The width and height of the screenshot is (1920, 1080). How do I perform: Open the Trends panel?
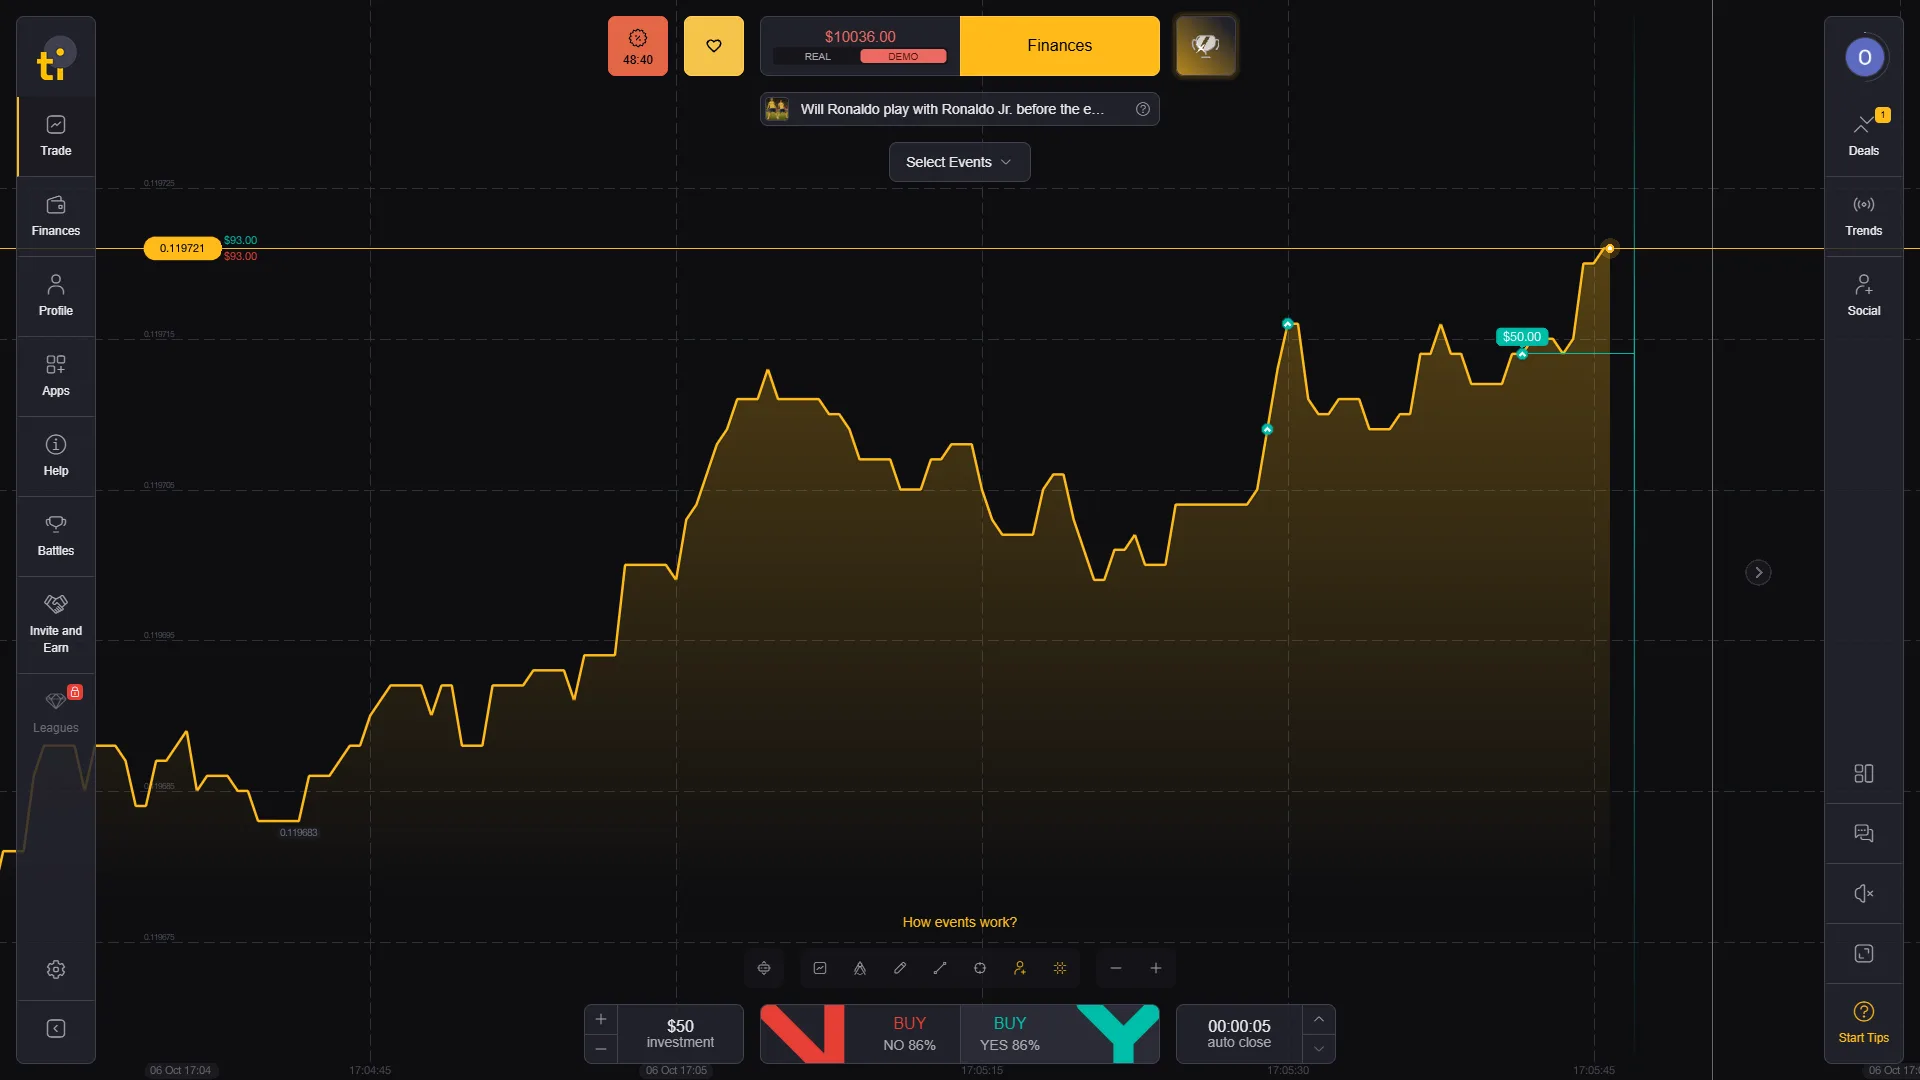[1863, 216]
